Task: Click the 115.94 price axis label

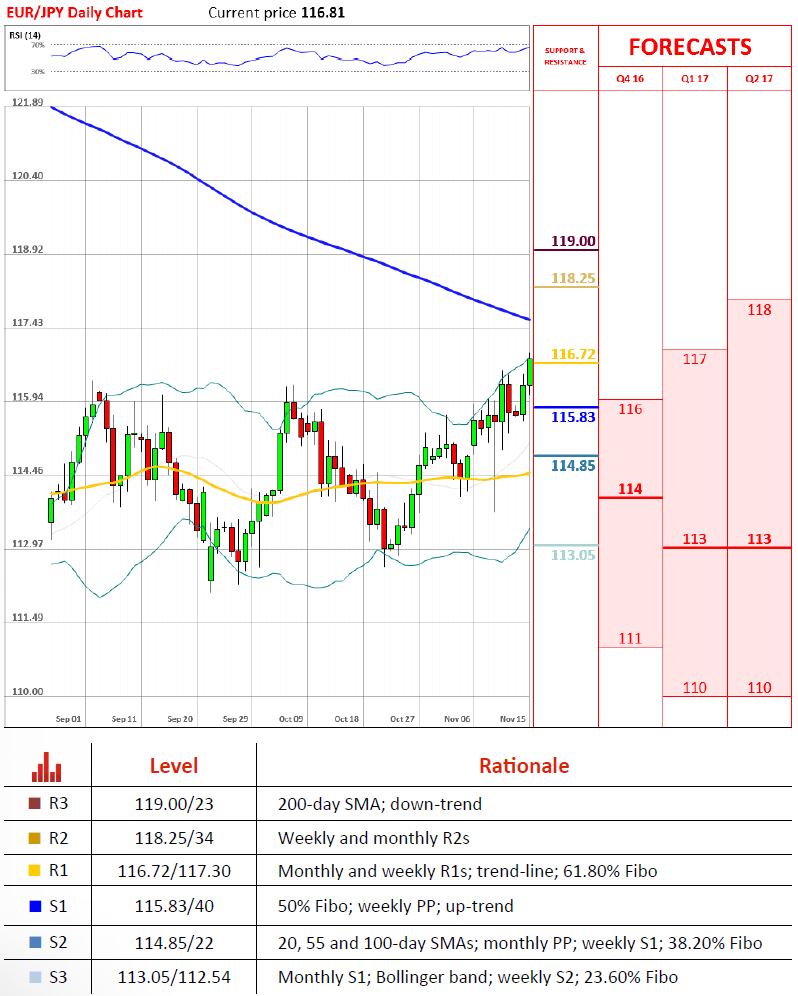Action: point(28,397)
